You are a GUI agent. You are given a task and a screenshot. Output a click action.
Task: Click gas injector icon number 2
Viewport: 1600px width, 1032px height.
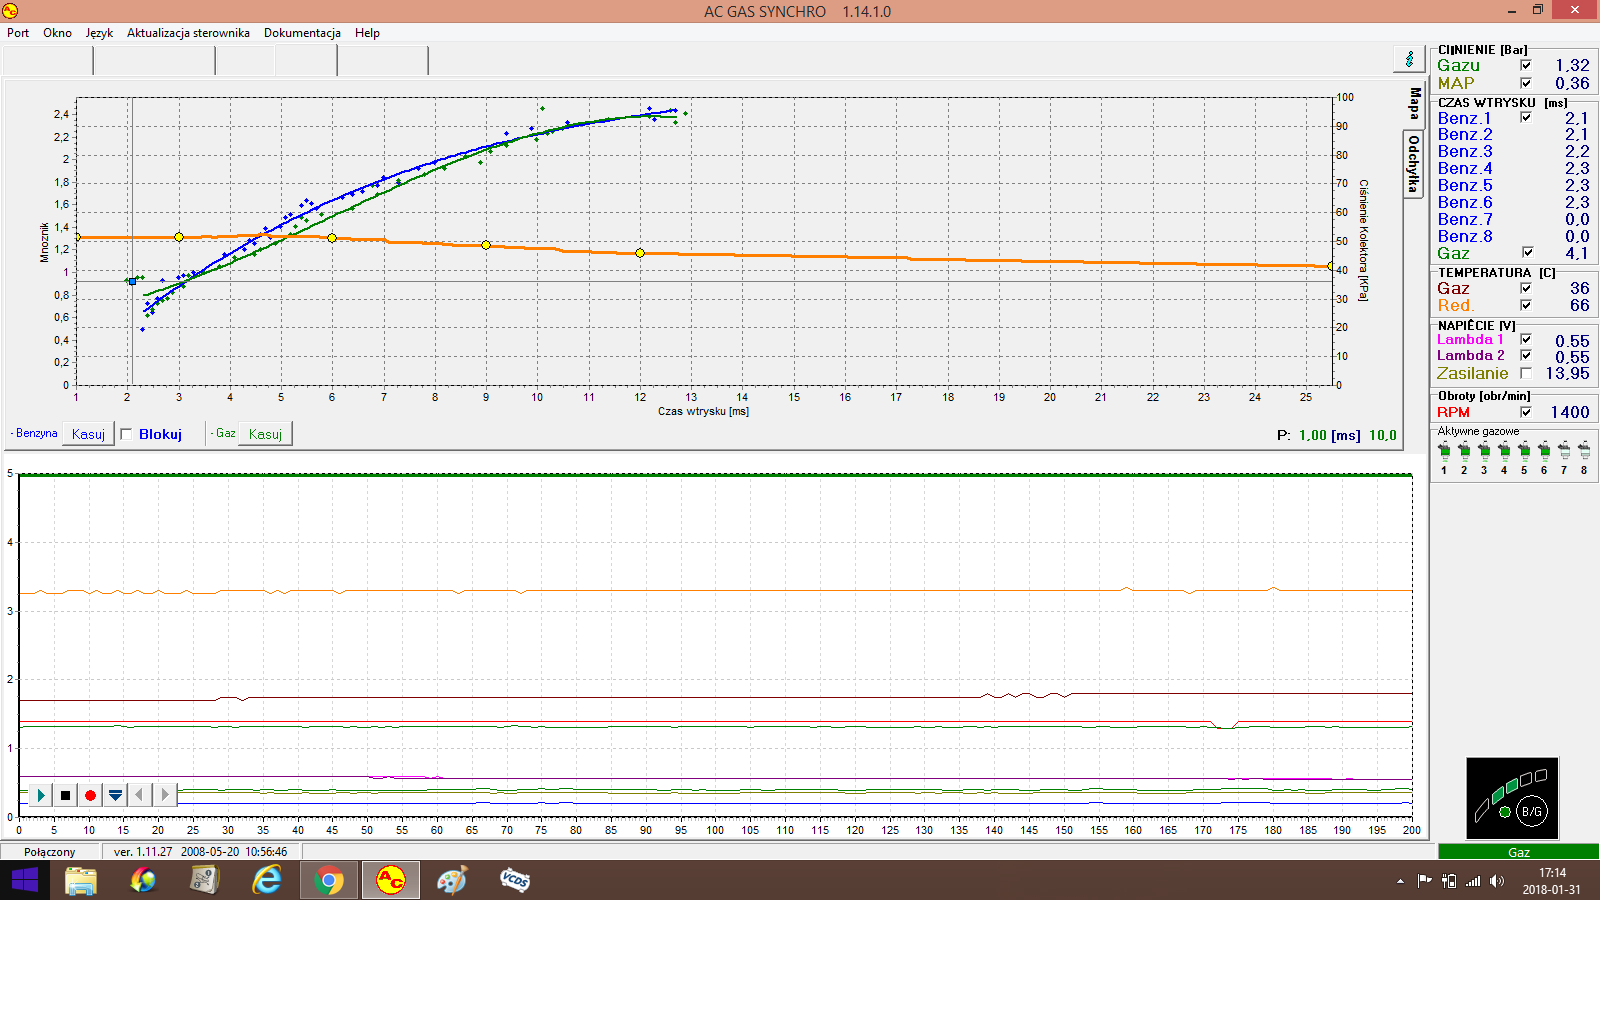1464,451
